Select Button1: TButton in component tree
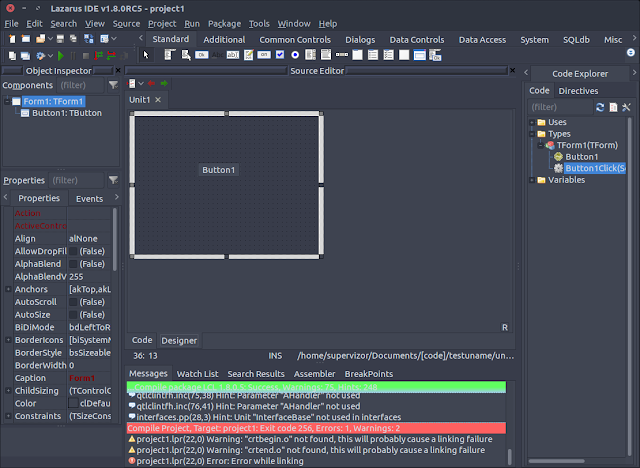This screenshot has width=640, height=468. click(x=67, y=113)
